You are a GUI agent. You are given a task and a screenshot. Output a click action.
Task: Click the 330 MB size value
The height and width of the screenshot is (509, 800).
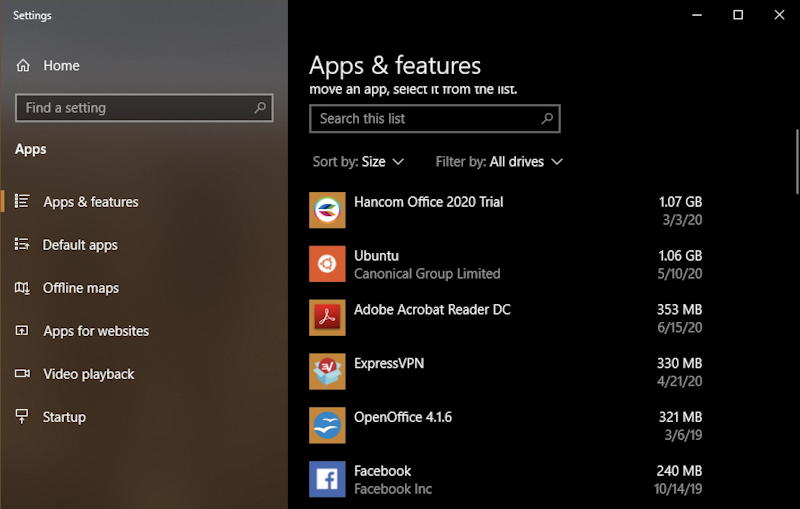pos(679,363)
